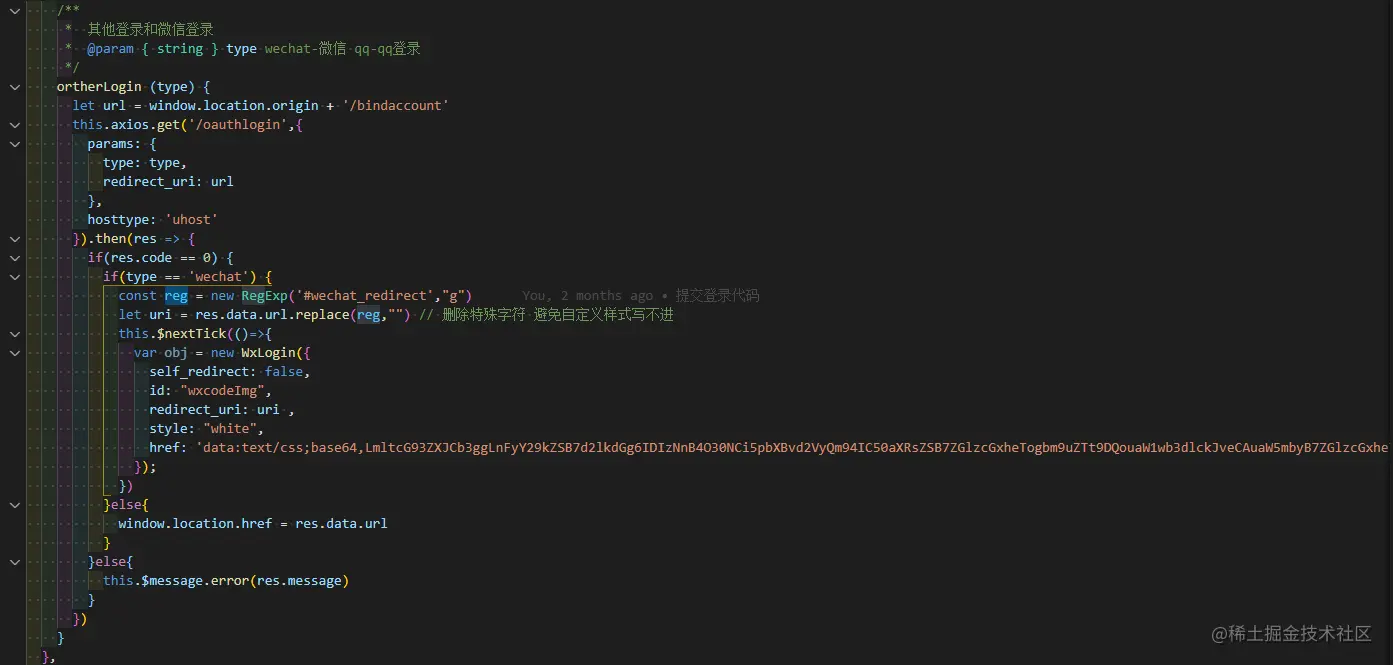Click the base64 data:text/css href string

pyautogui.click(x=794, y=447)
